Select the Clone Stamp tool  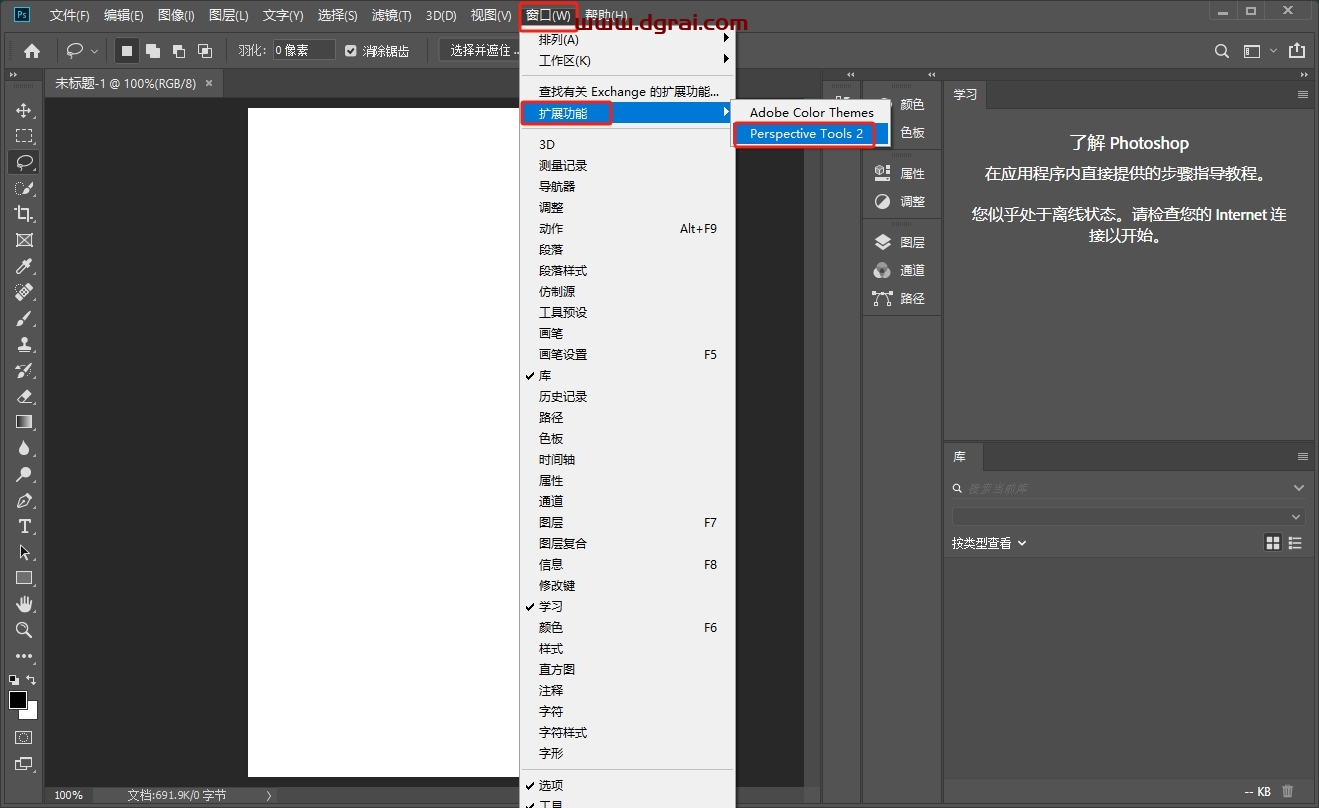(x=24, y=344)
